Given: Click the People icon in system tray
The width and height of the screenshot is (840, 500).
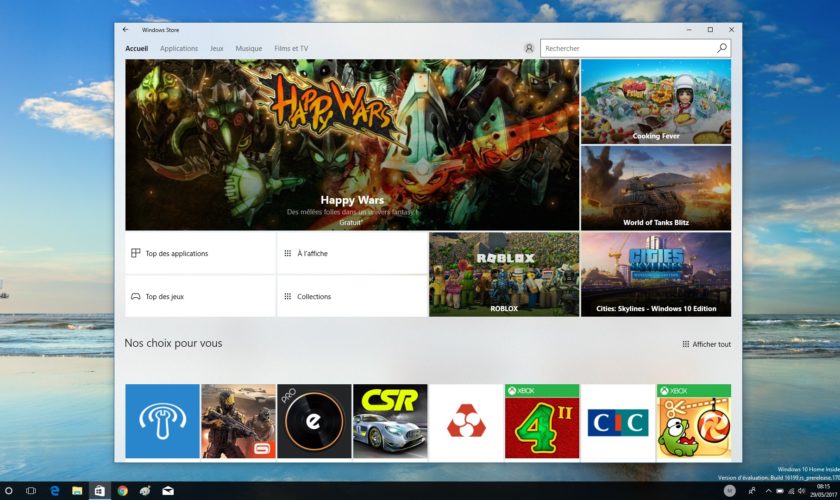Looking at the screenshot, I should point(752,490).
